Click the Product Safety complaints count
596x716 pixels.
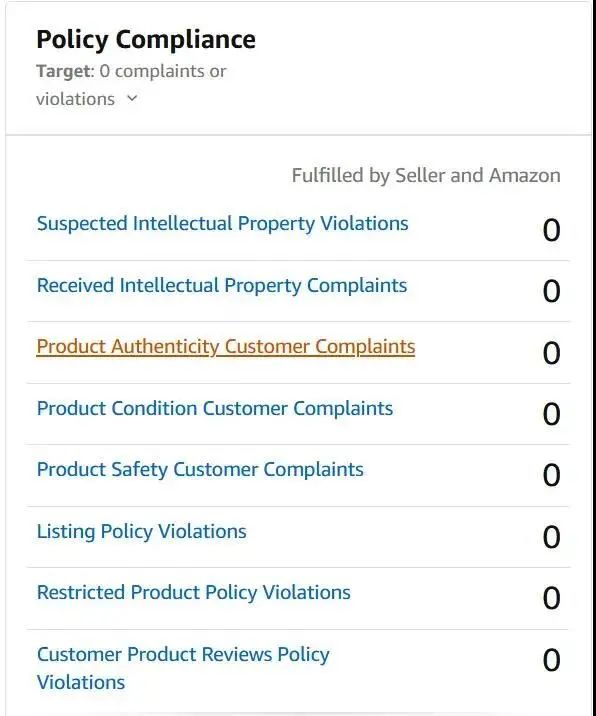click(x=551, y=475)
